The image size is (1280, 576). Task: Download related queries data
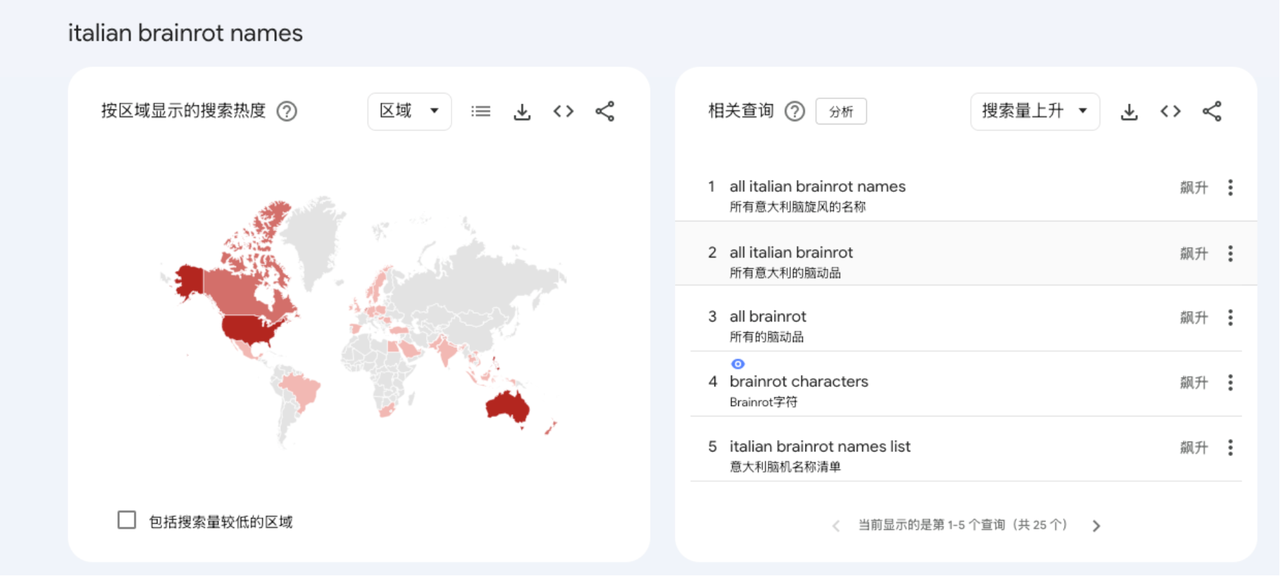(x=1129, y=112)
